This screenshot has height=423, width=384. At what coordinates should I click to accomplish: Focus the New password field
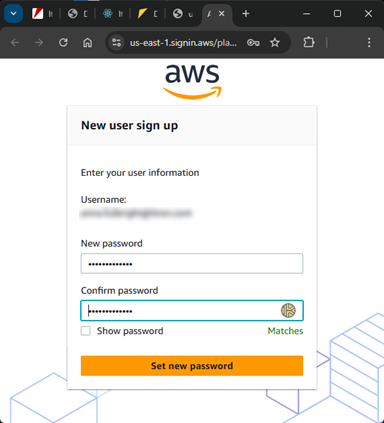[x=192, y=264]
